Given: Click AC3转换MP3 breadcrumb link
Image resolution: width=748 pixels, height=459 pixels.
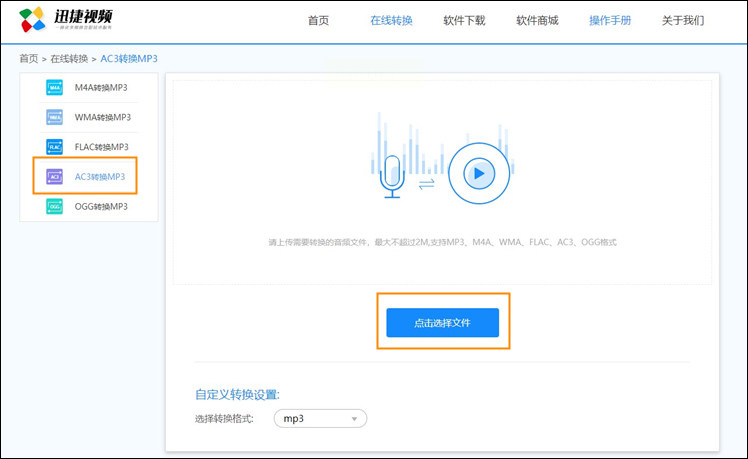Looking at the screenshot, I should click(x=129, y=59).
